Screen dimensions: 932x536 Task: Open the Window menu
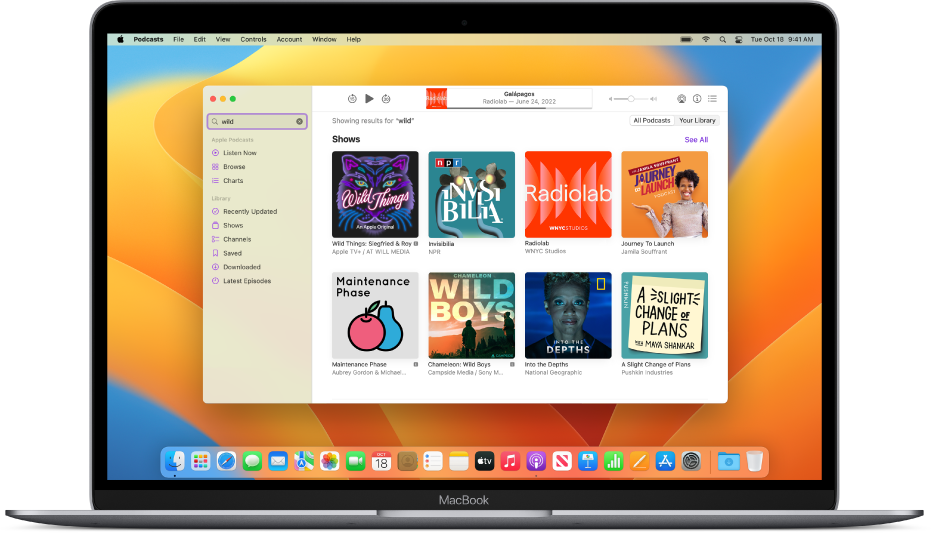(x=324, y=39)
